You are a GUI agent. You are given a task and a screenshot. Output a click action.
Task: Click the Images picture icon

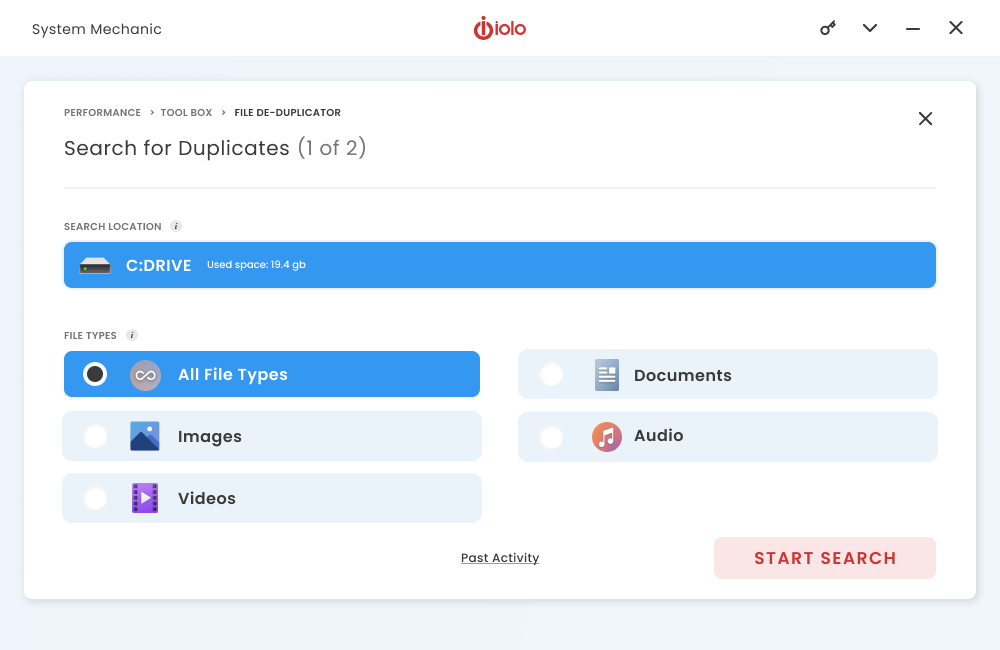[x=145, y=437]
